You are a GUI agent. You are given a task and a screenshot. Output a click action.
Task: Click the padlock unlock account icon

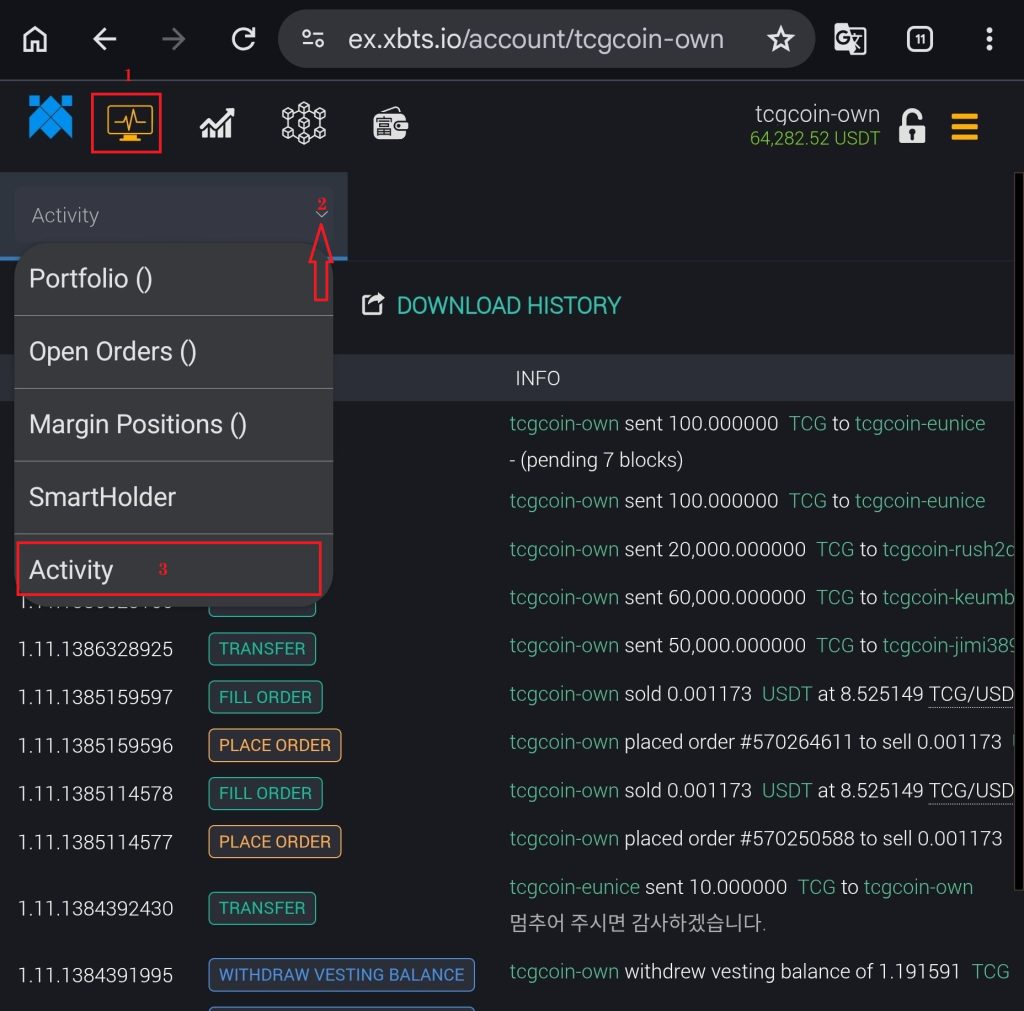[x=911, y=127]
